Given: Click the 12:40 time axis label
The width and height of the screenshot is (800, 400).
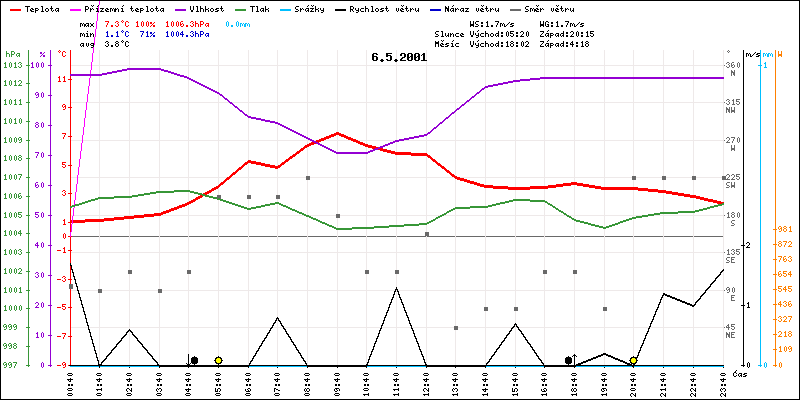Looking at the screenshot, I should click(x=426, y=381).
